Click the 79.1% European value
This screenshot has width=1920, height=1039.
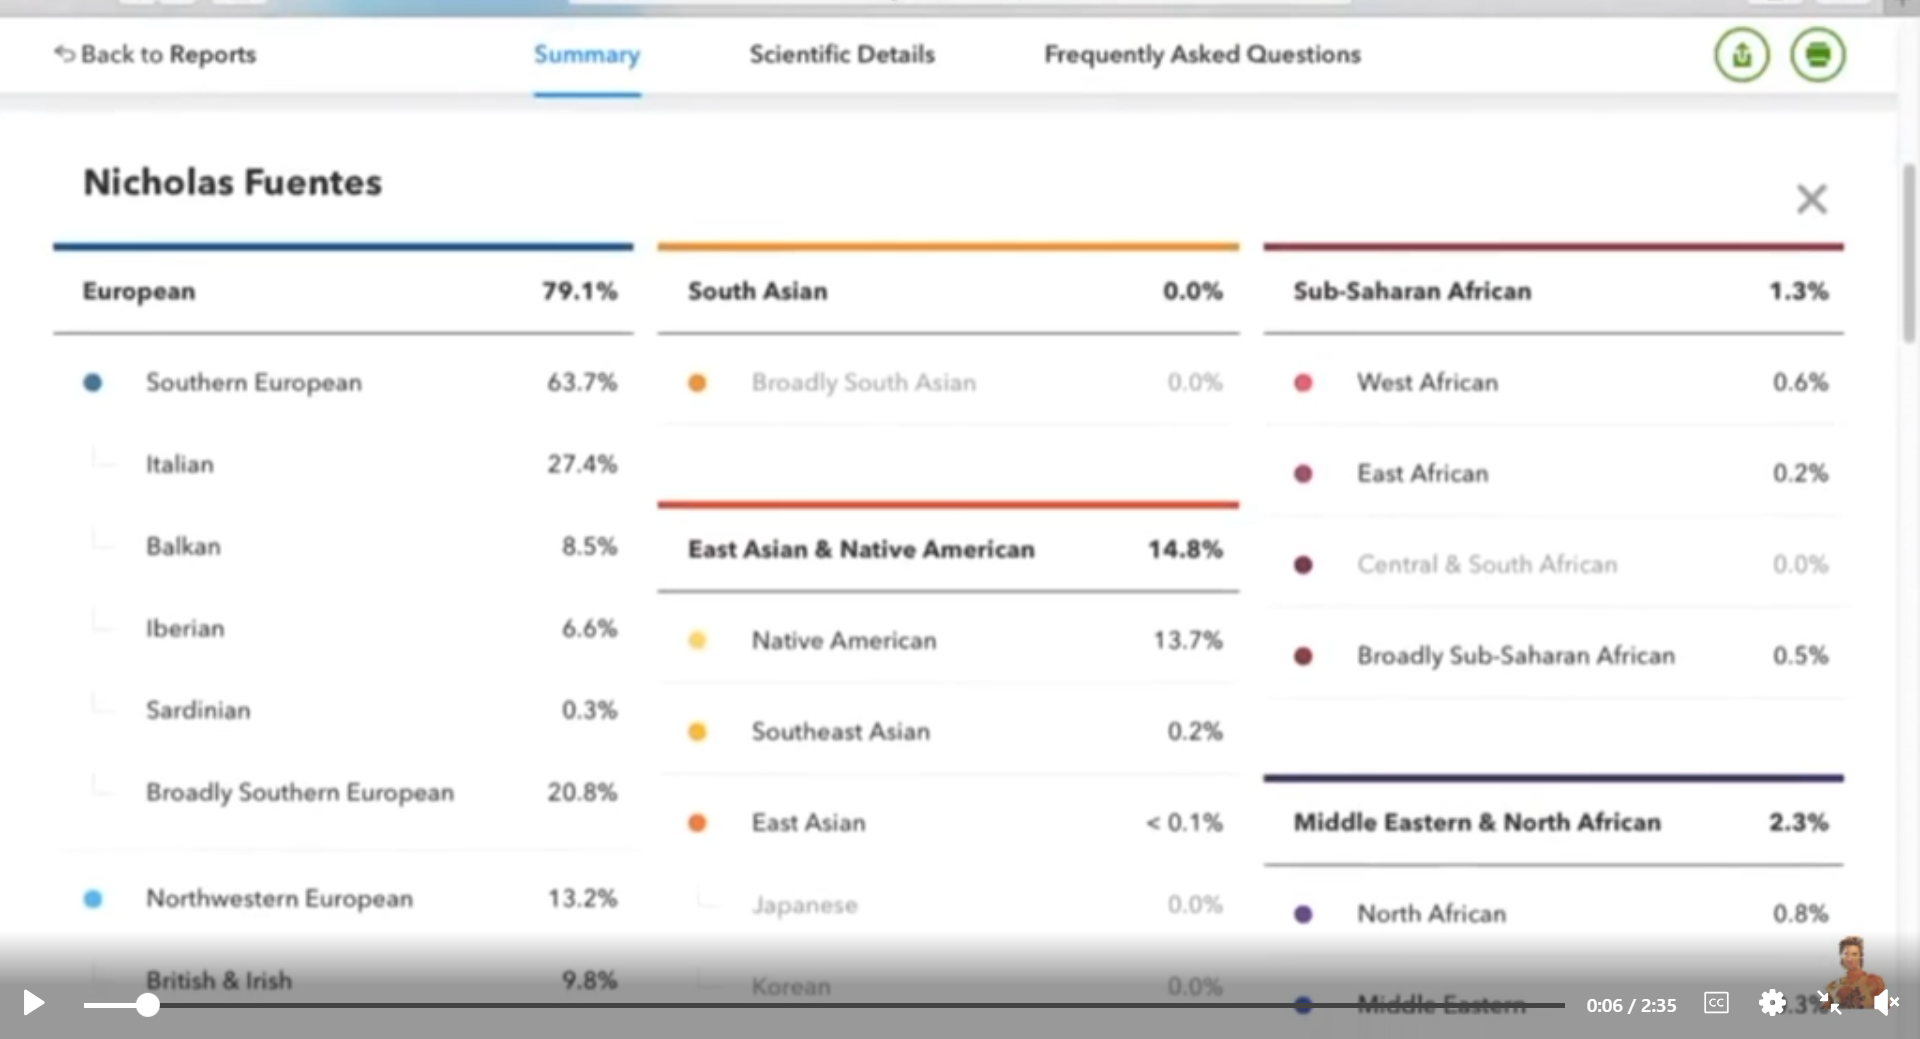tap(580, 291)
